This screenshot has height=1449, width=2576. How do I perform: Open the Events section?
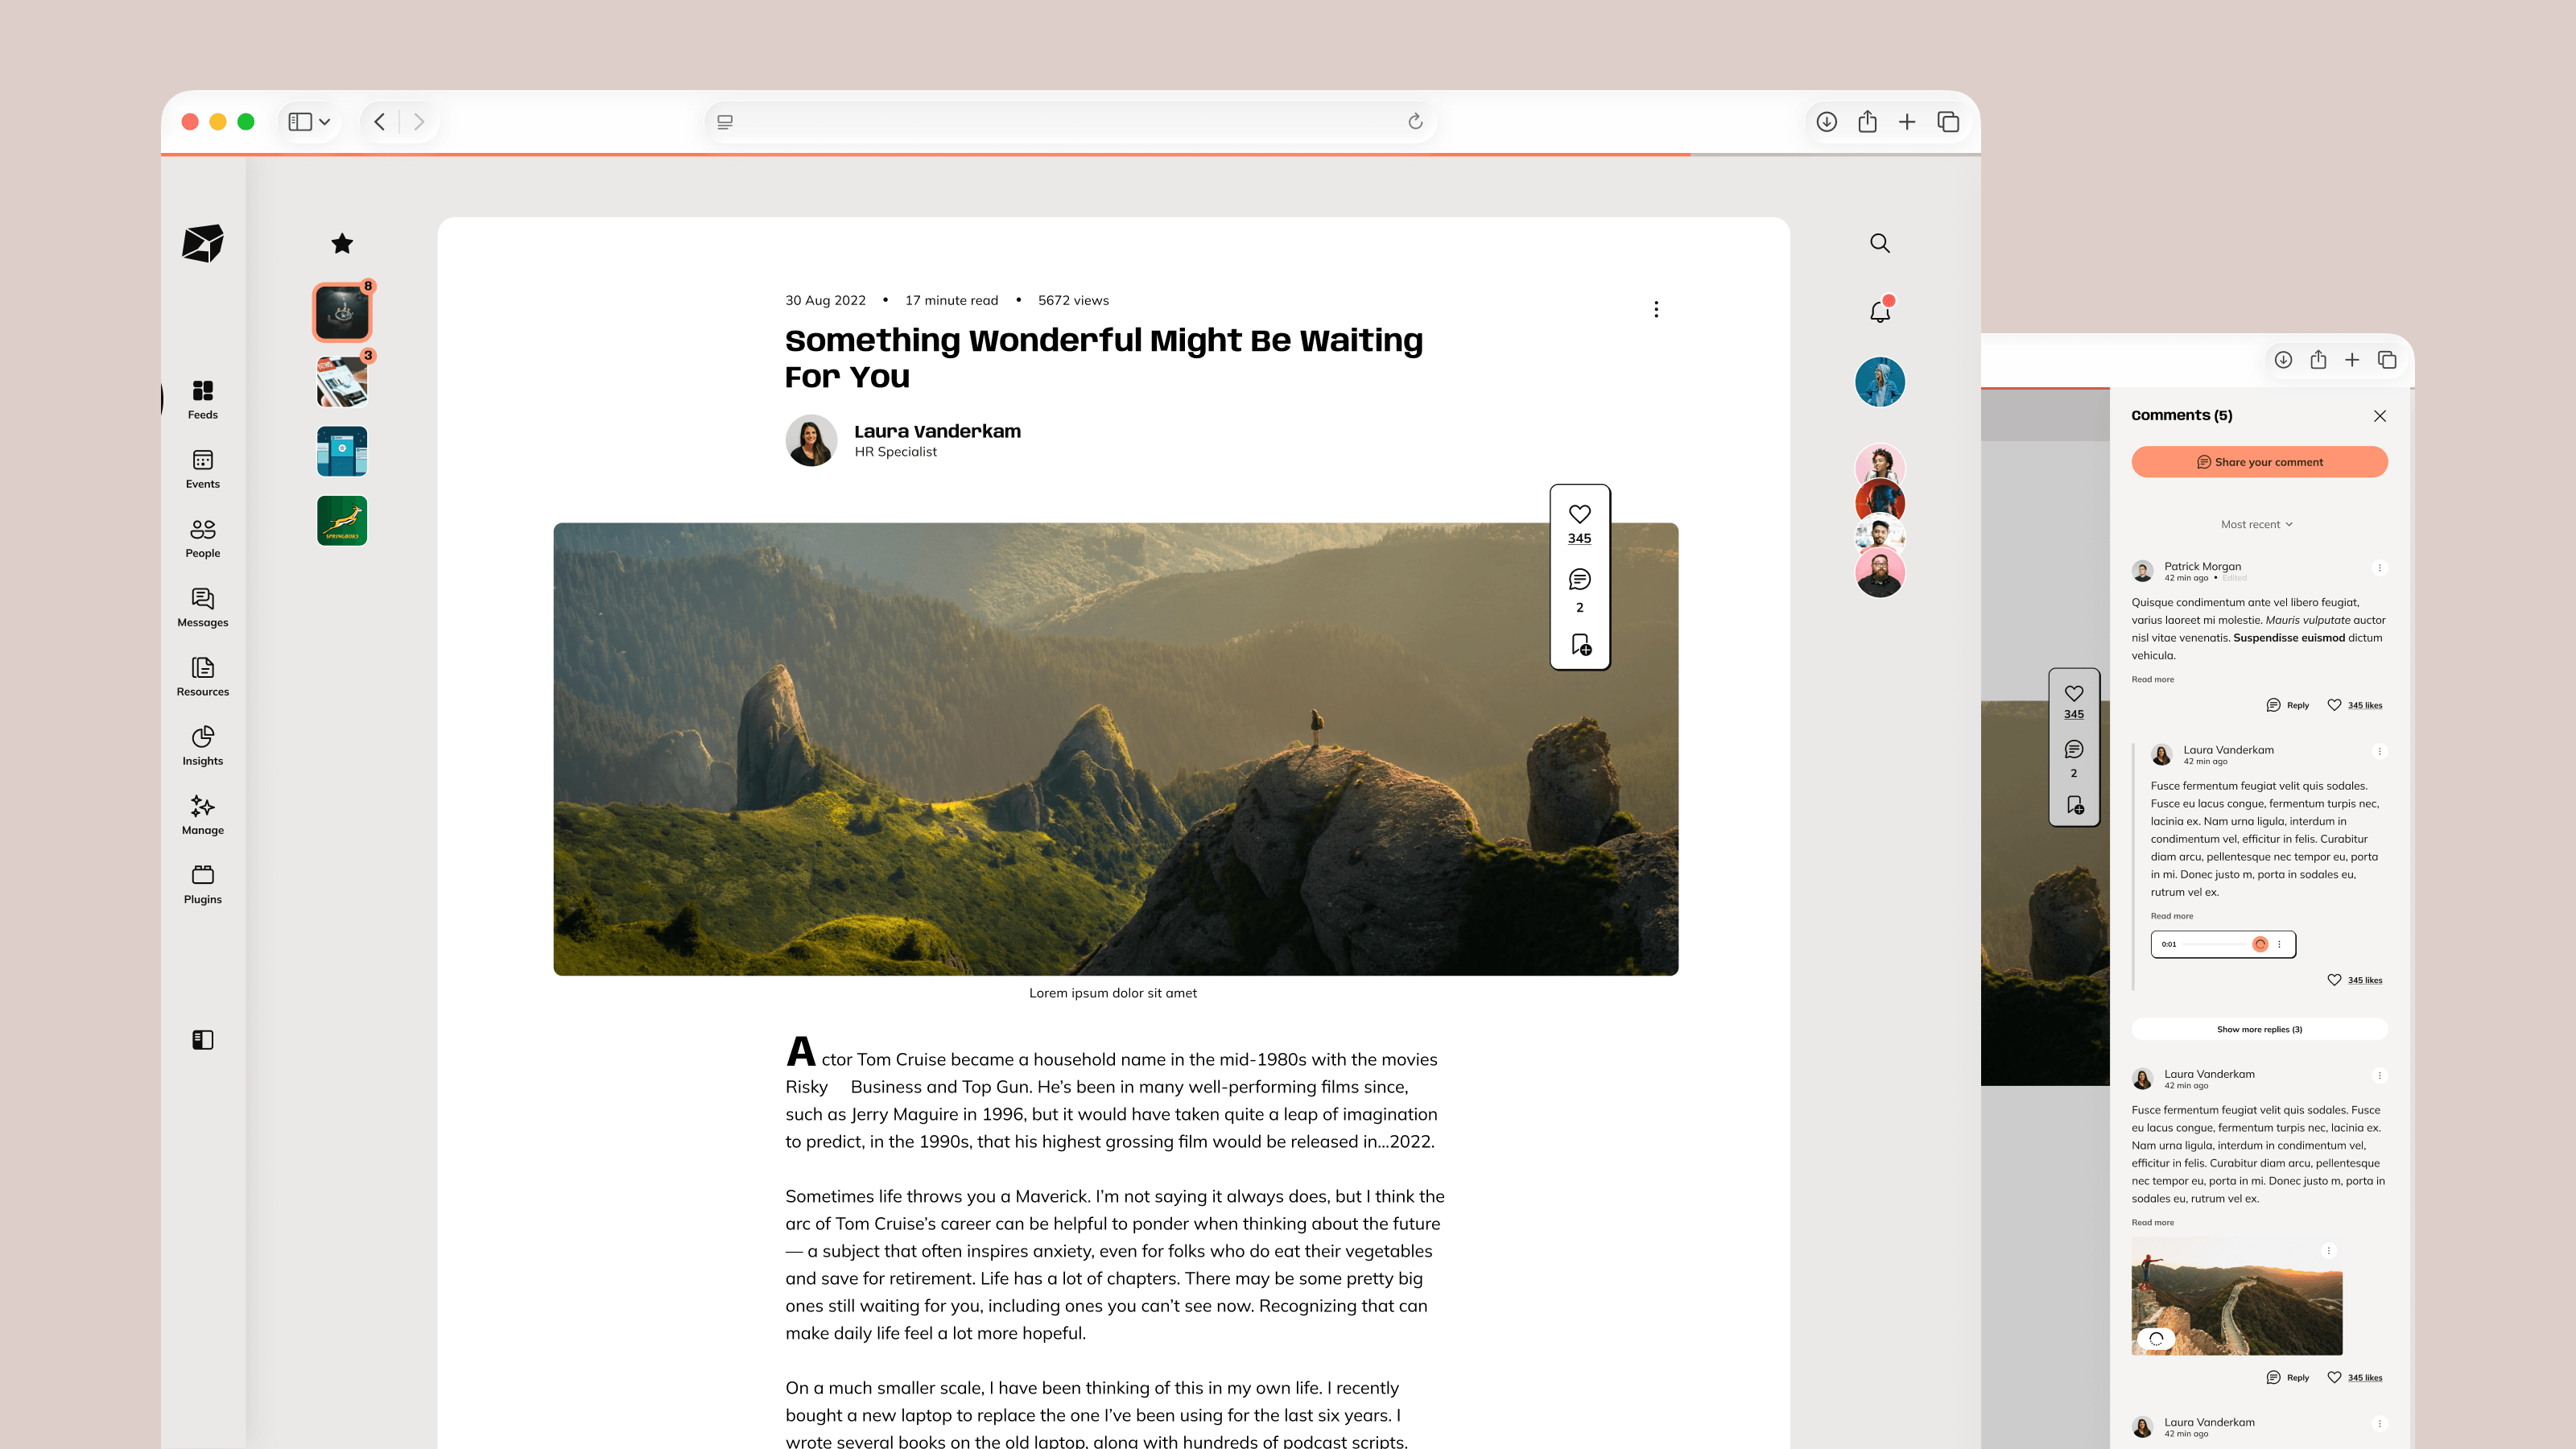202,469
